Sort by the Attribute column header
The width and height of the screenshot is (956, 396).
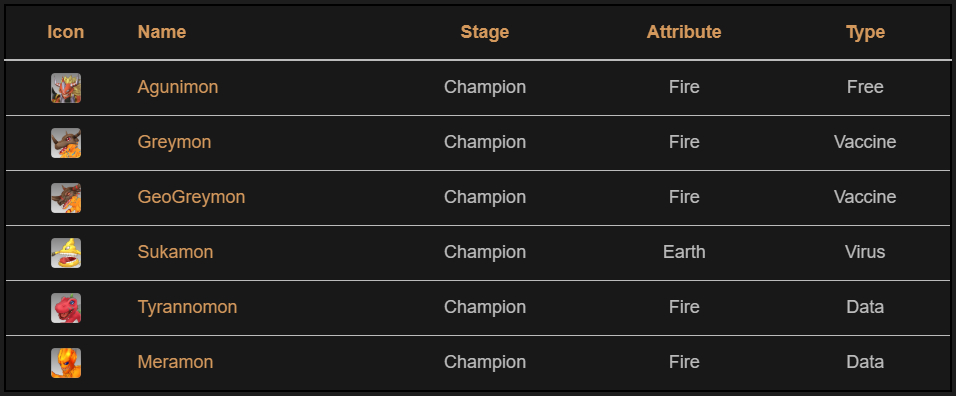[683, 32]
